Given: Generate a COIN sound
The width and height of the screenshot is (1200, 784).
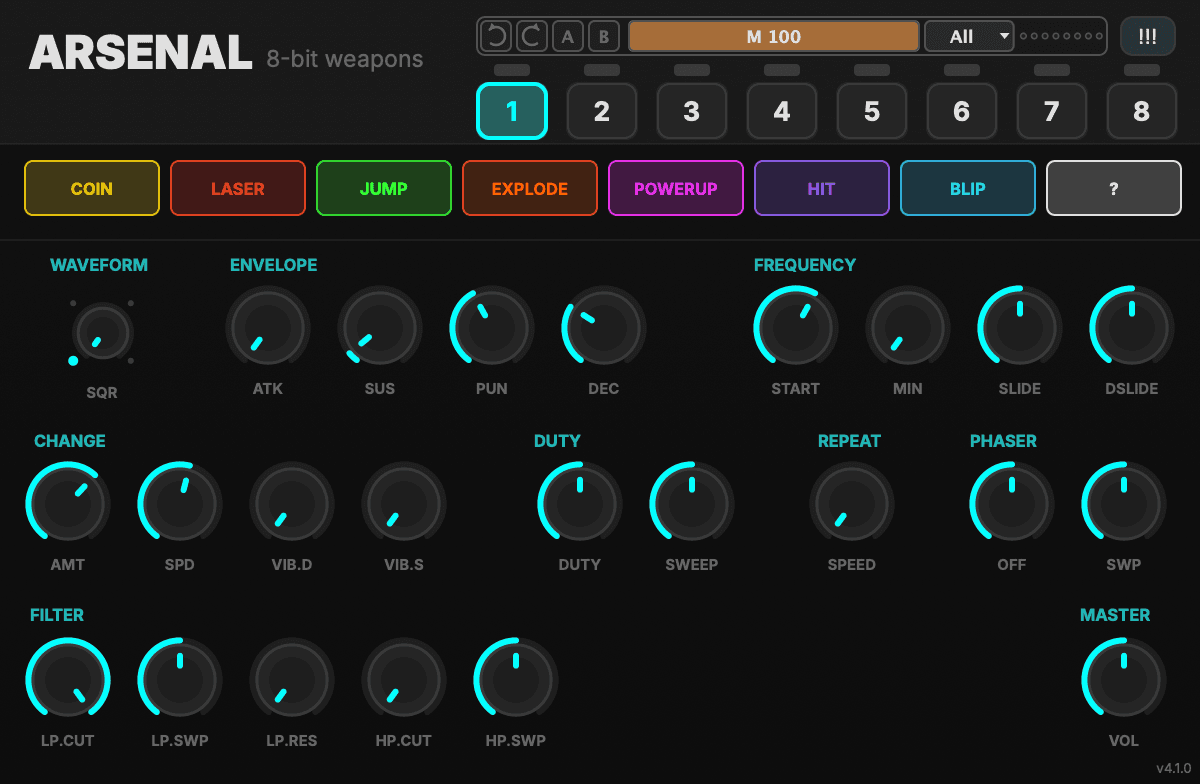Looking at the screenshot, I should pos(92,188).
